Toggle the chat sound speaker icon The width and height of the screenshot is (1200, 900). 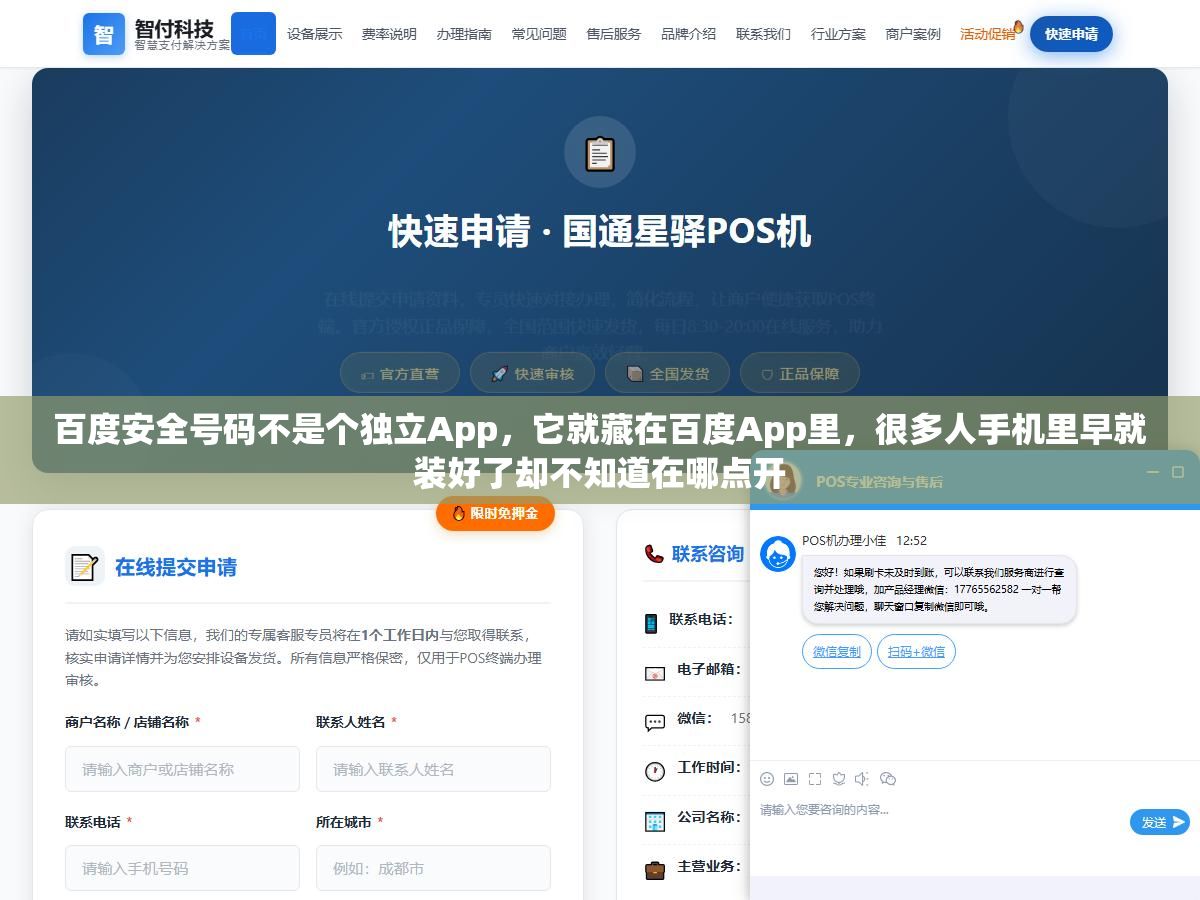[862, 779]
